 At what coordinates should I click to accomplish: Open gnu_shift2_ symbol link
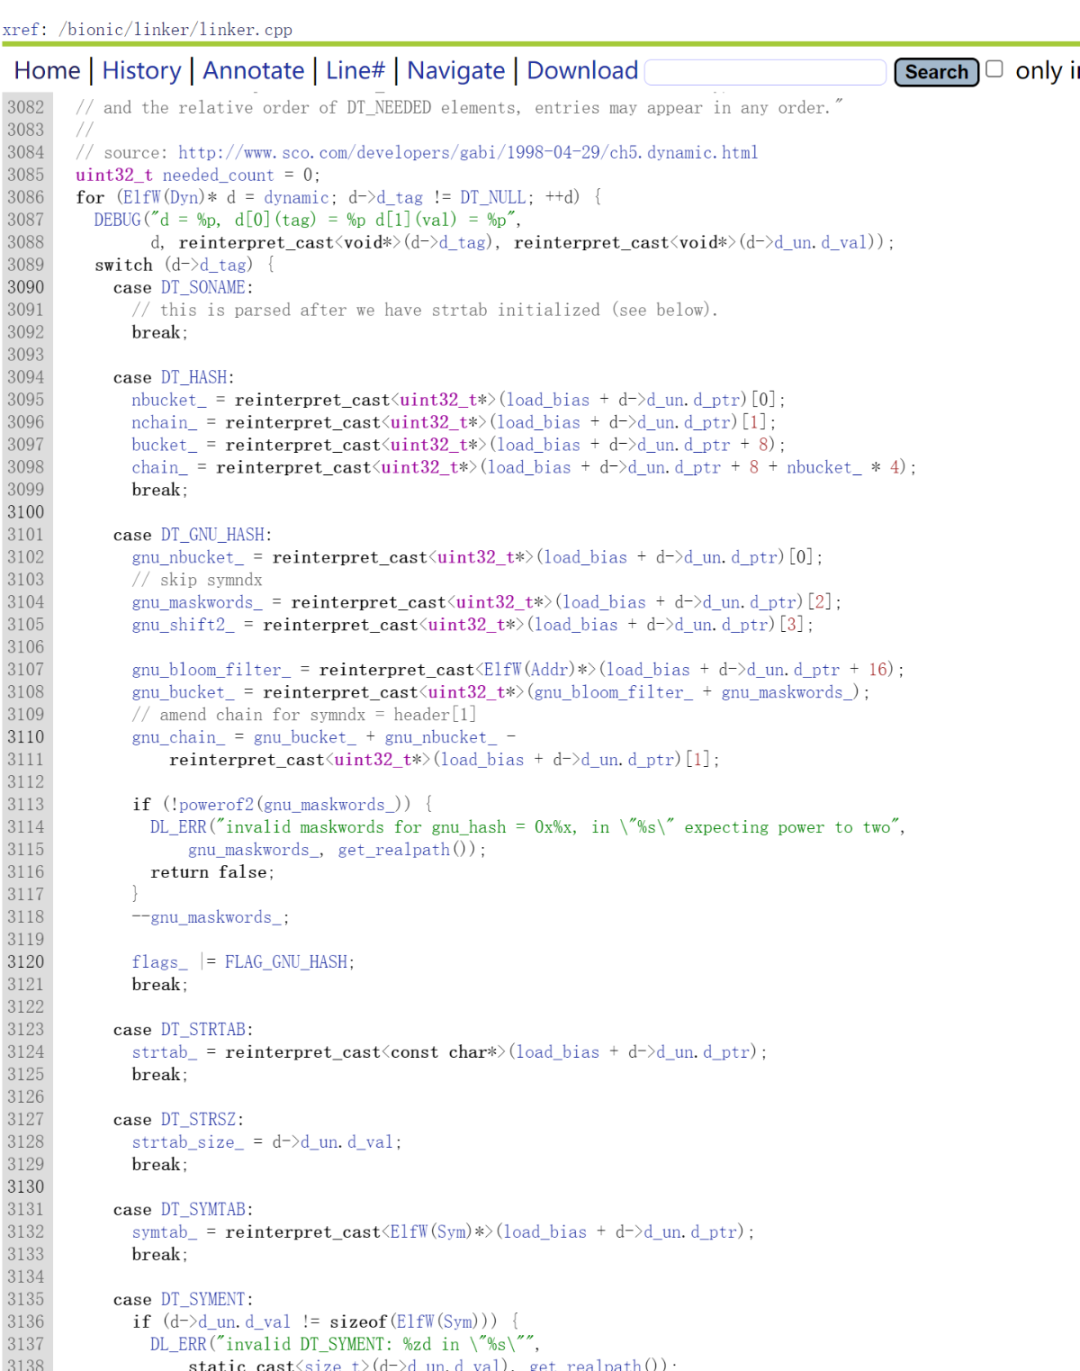tap(182, 626)
